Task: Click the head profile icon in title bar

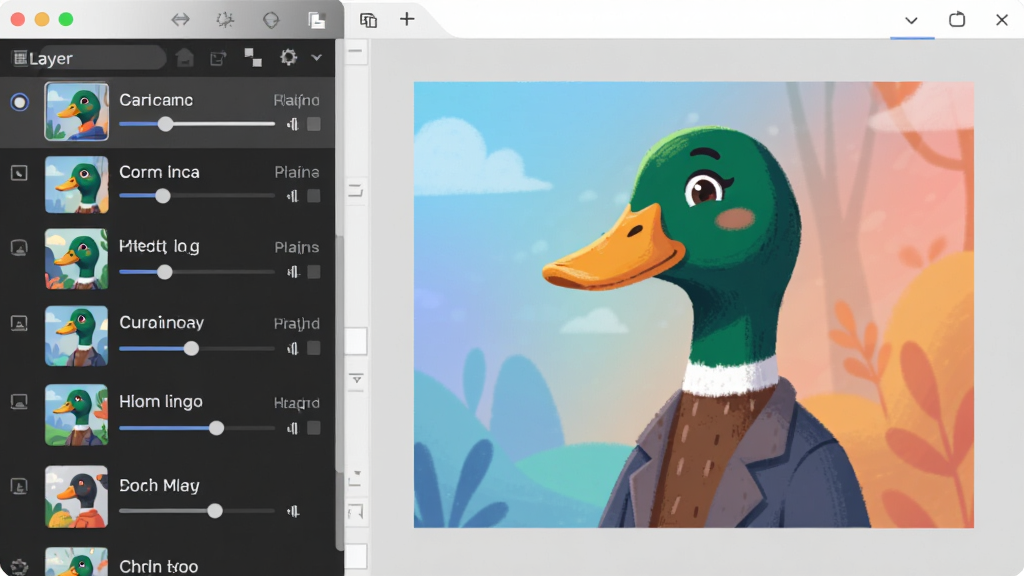Action: coord(271,20)
